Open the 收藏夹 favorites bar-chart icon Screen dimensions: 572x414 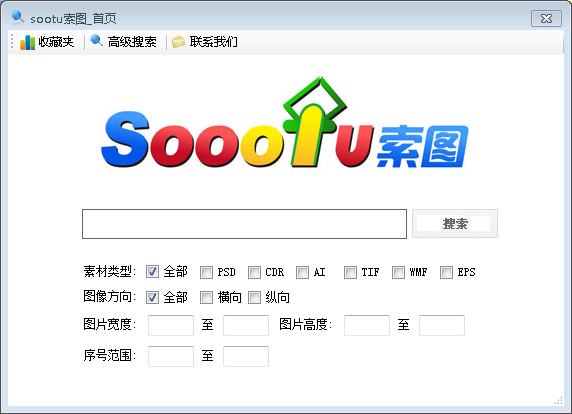27,42
